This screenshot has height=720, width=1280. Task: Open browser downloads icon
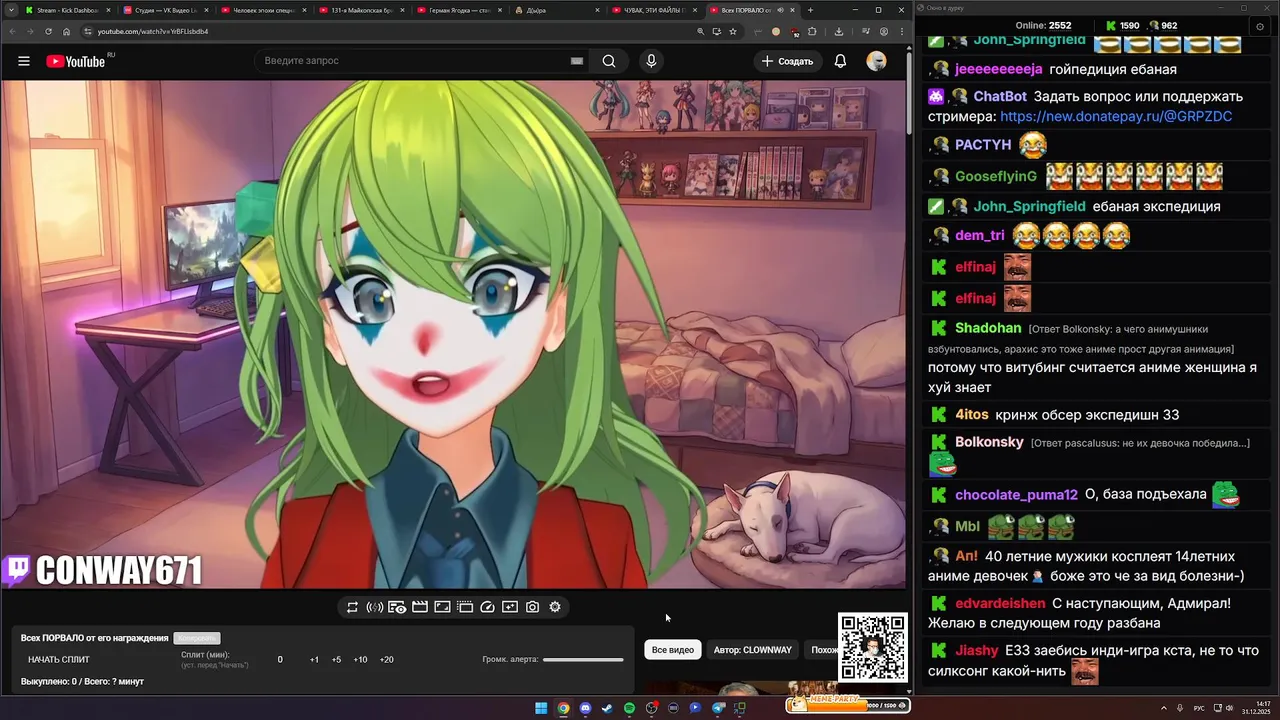(x=839, y=31)
